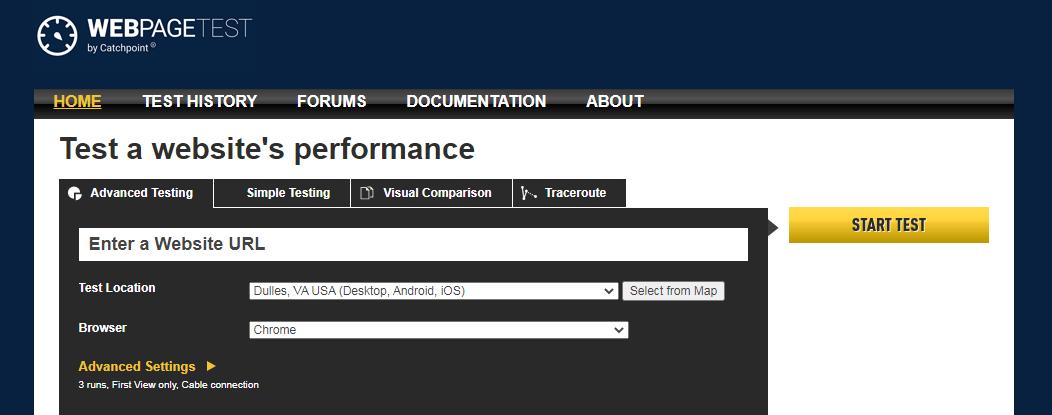Image resolution: width=1052 pixels, height=415 pixels.
Task: Click the Visual Comparison pages icon
Action: click(367, 193)
